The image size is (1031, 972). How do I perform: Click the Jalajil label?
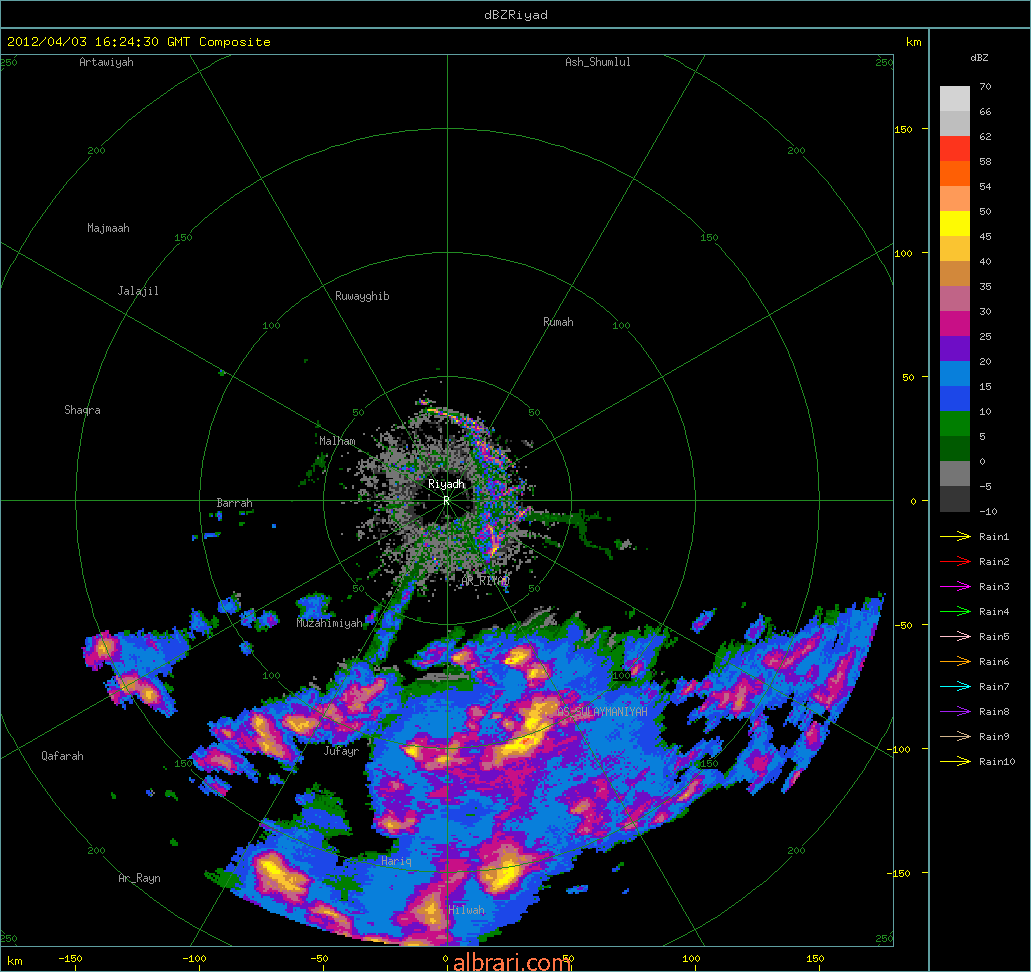click(138, 291)
